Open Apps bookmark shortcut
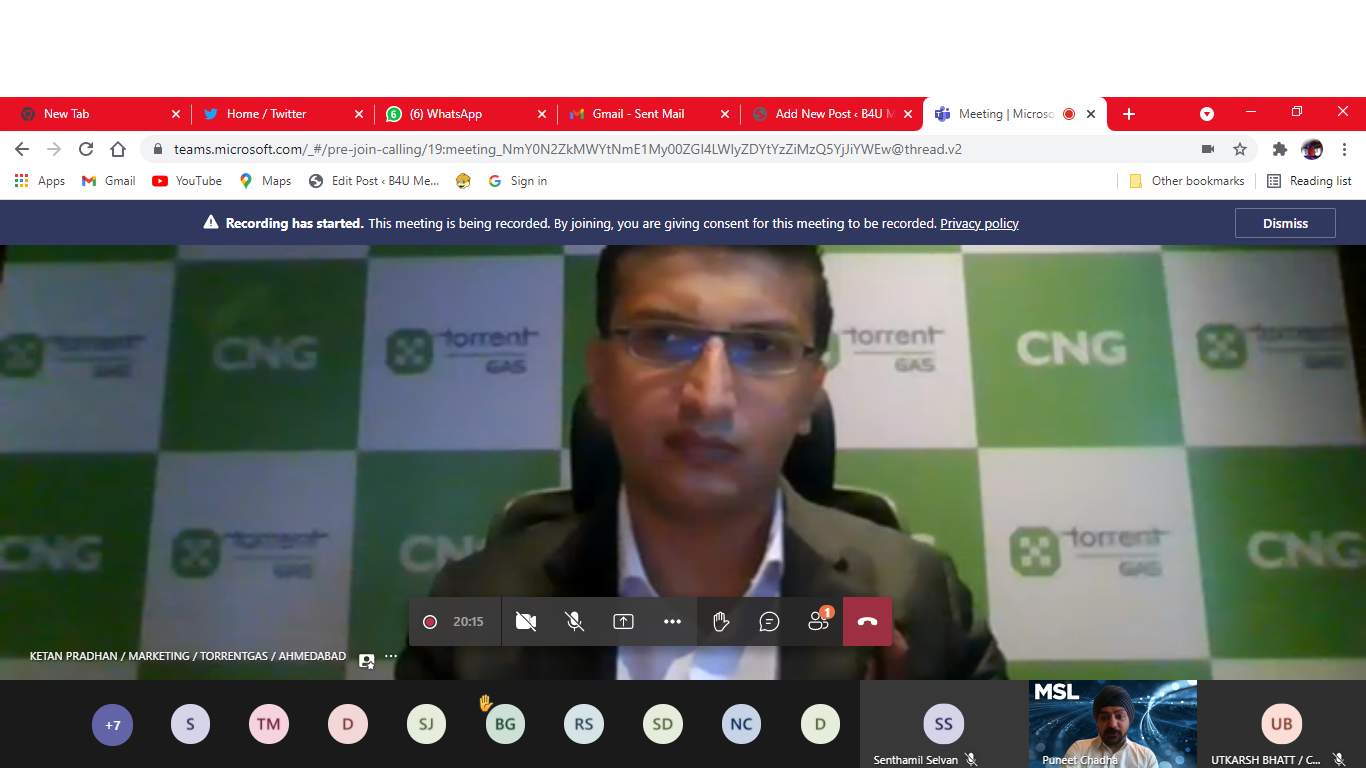The height and width of the screenshot is (768, 1366). point(40,181)
